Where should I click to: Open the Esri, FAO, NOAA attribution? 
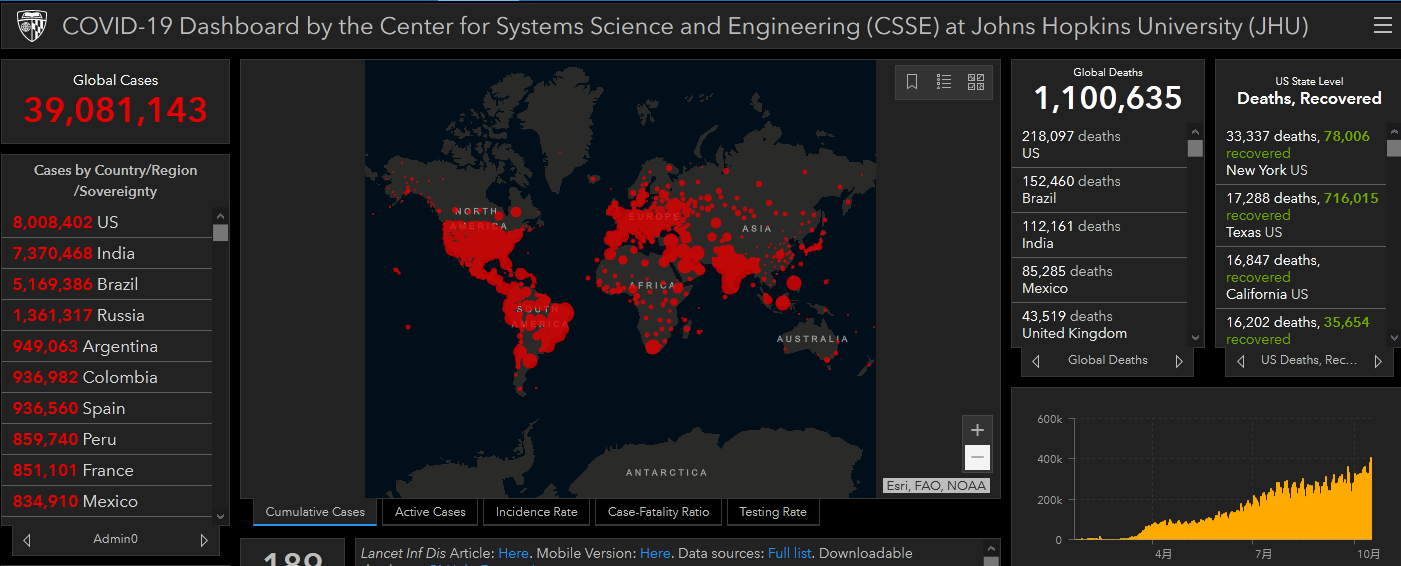pyautogui.click(x=936, y=486)
